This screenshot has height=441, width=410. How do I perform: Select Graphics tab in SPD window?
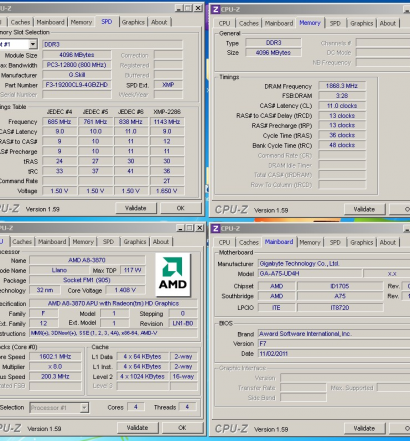tap(133, 22)
